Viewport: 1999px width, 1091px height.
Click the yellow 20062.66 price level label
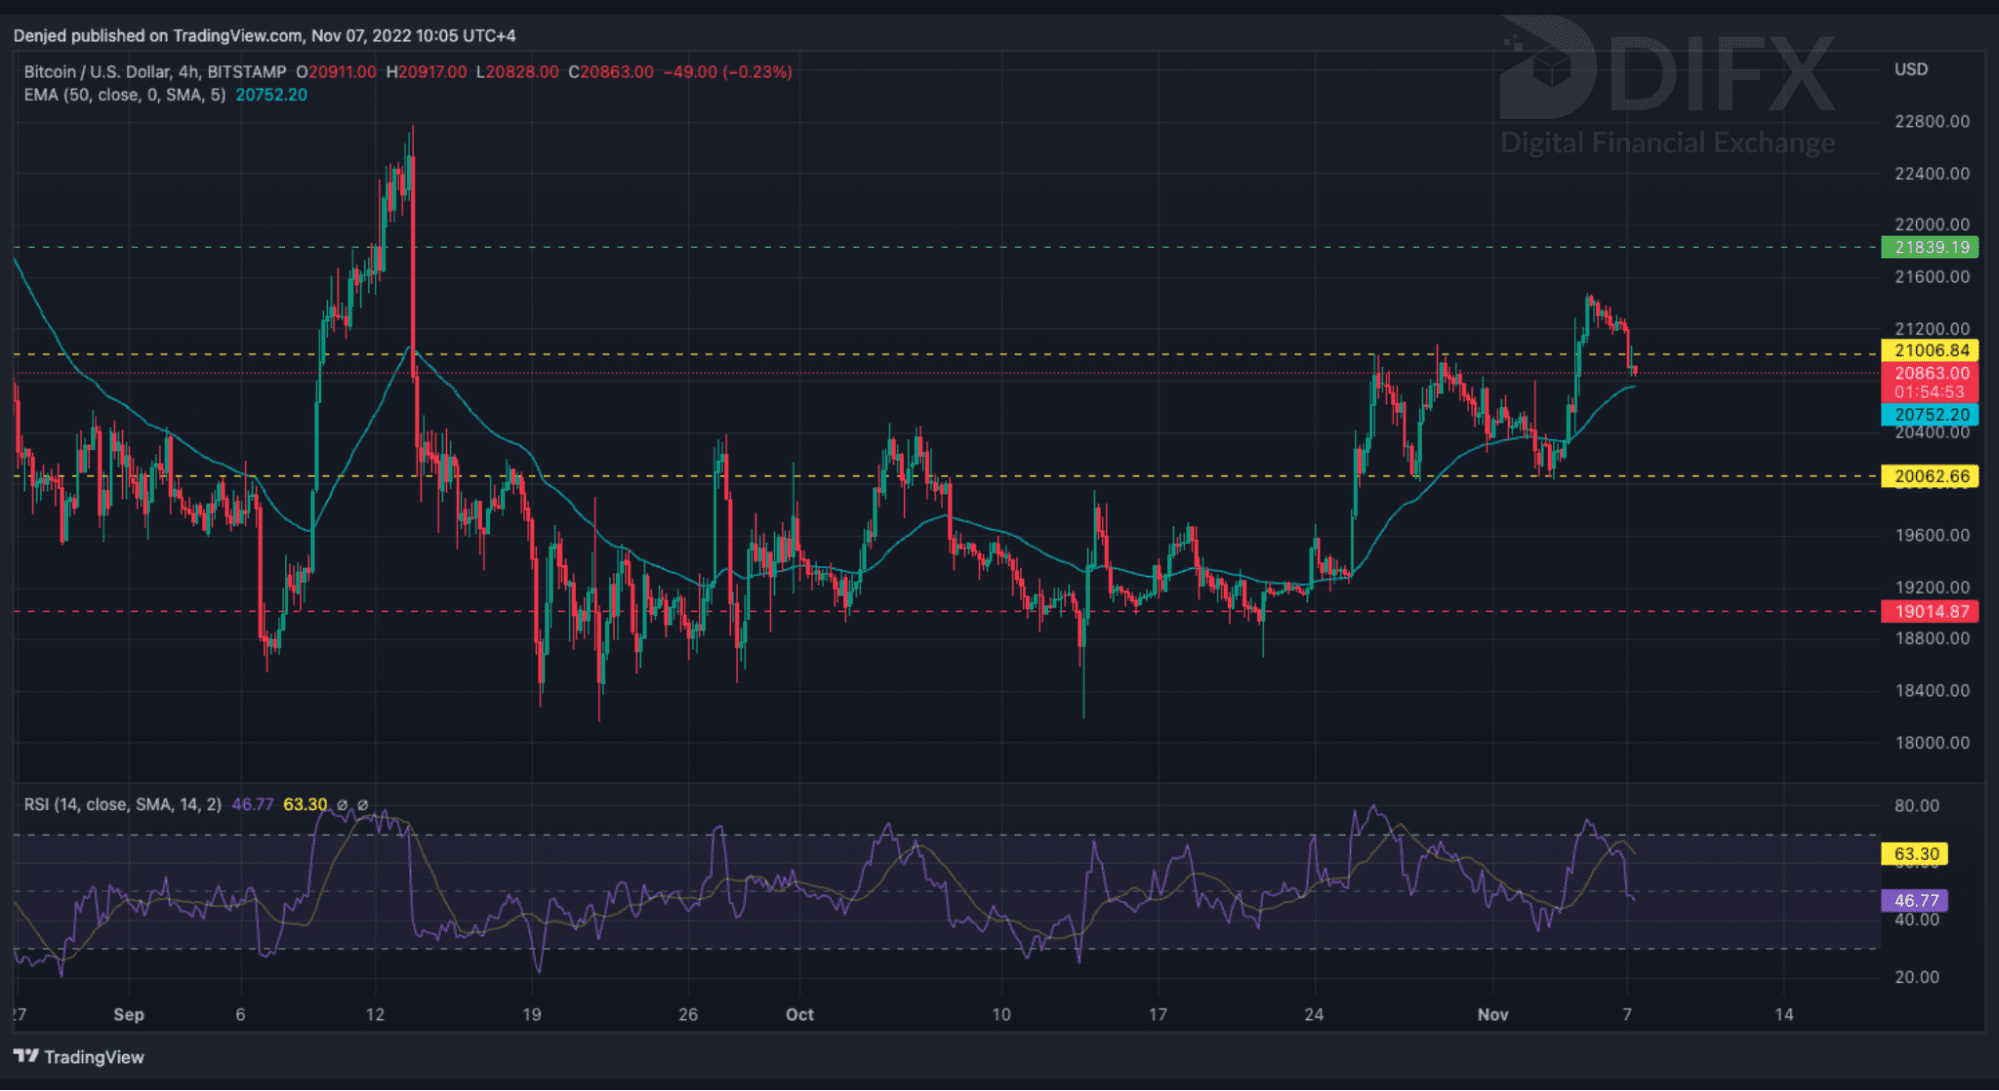[1930, 476]
